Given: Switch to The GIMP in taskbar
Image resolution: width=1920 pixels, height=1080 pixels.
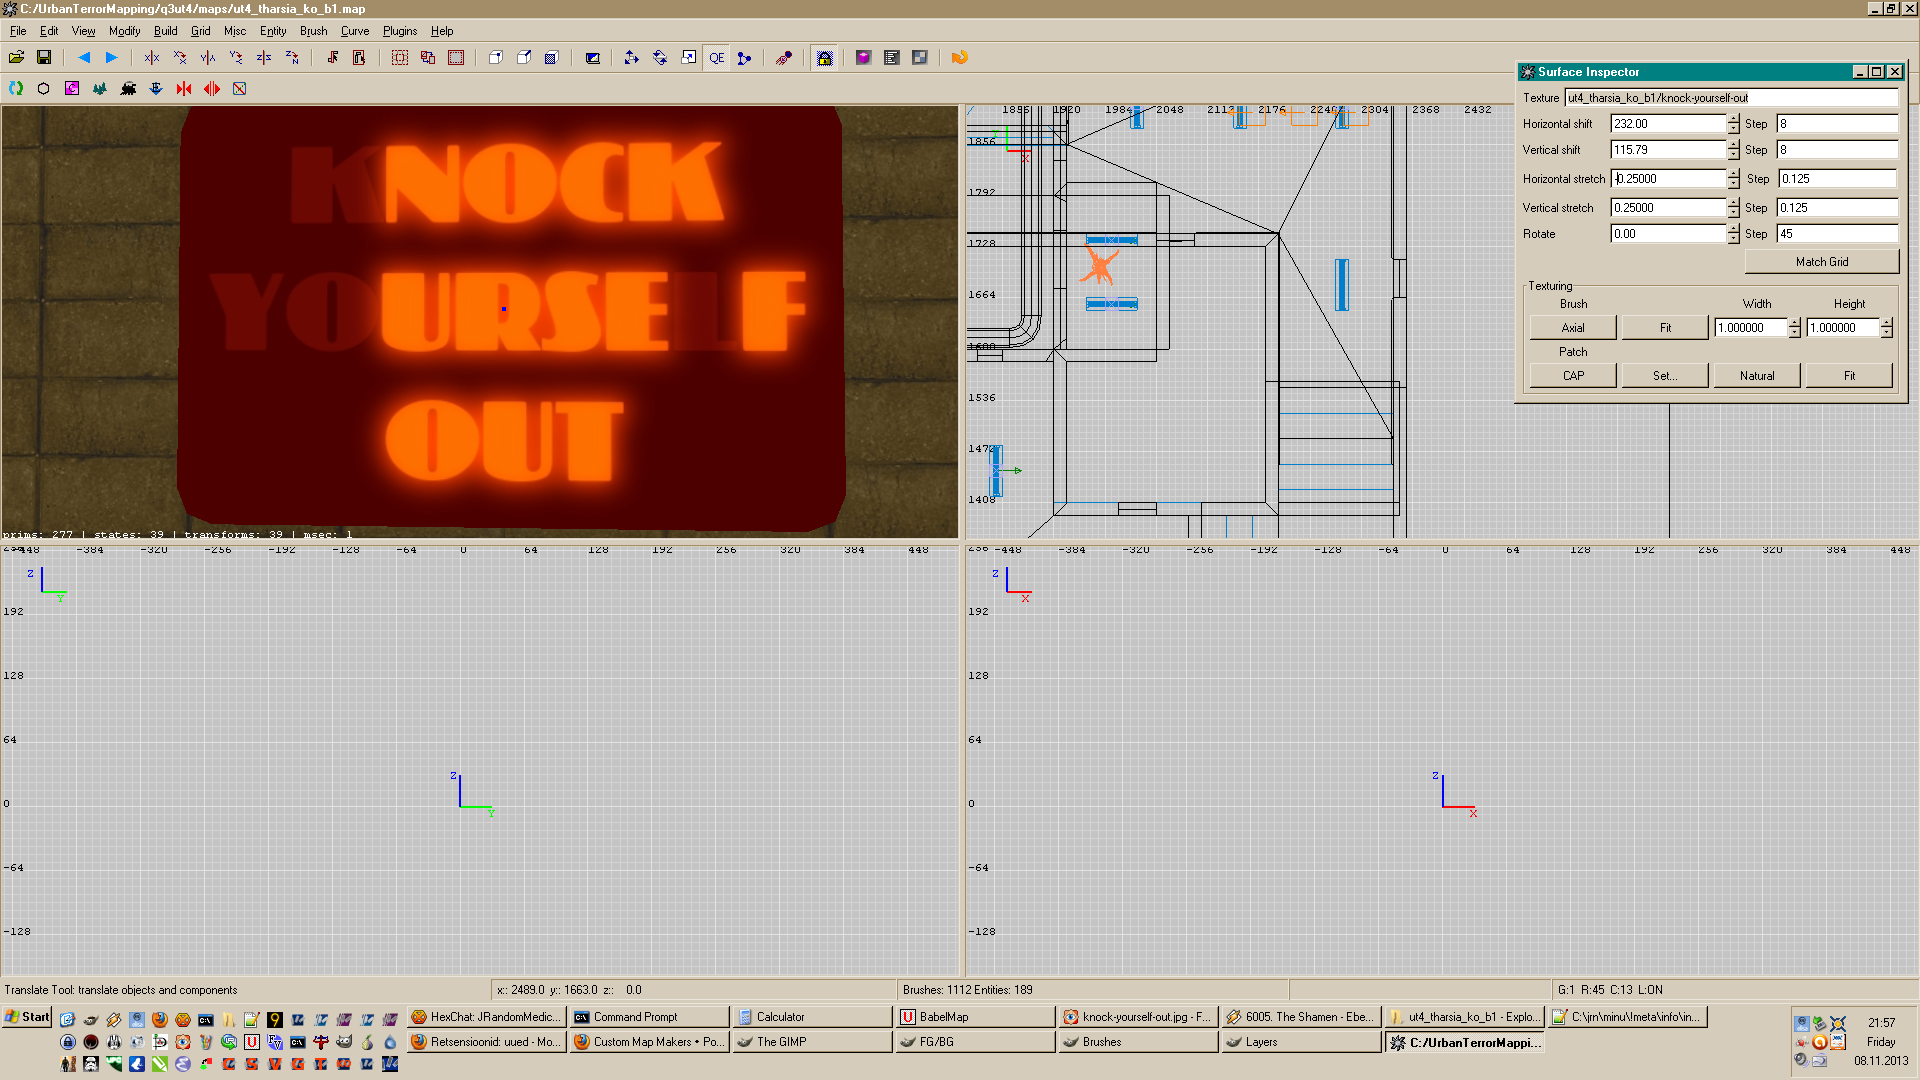Looking at the screenshot, I should coord(810,1042).
